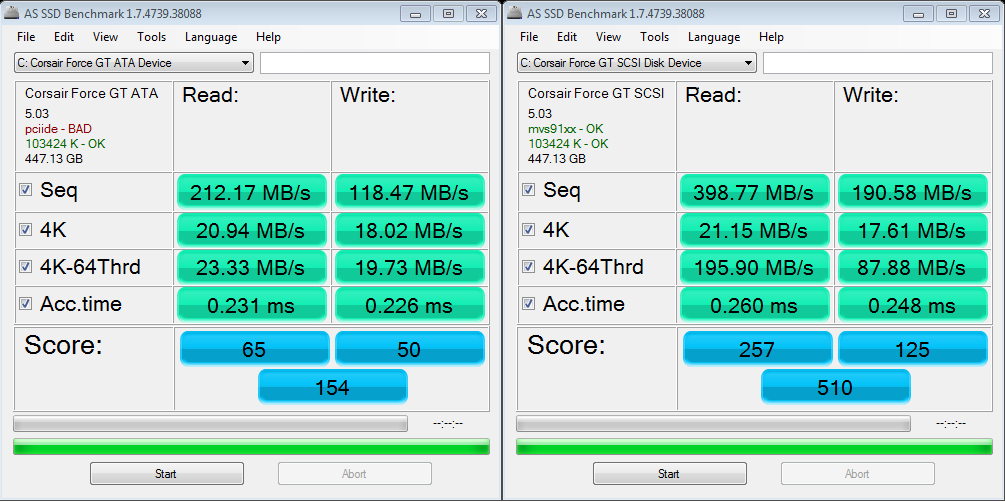Start the benchmark in the ATA Device window
The image size is (1005, 502).
tap(167, 474)
